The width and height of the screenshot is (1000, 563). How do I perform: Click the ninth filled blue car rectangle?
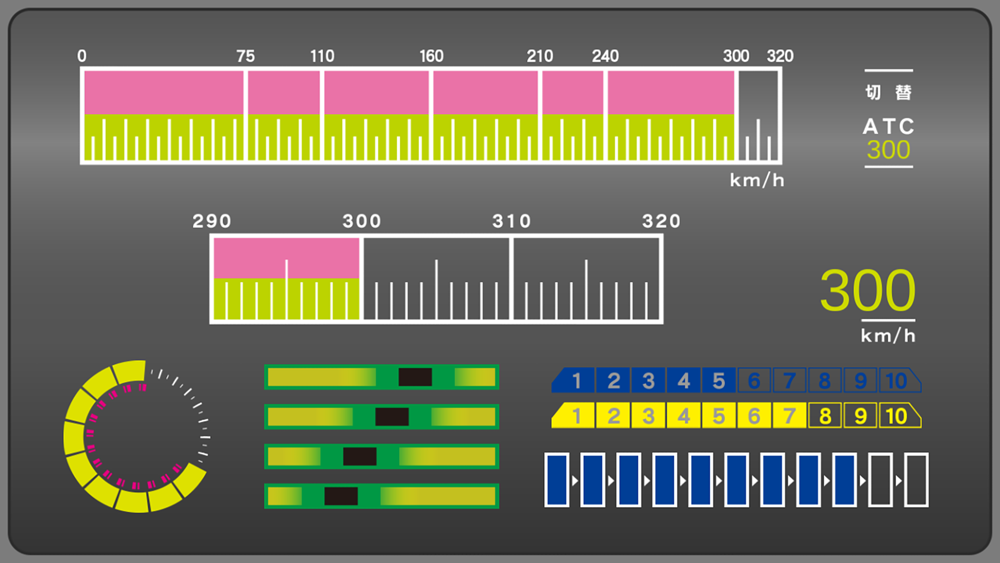(844, 480)
